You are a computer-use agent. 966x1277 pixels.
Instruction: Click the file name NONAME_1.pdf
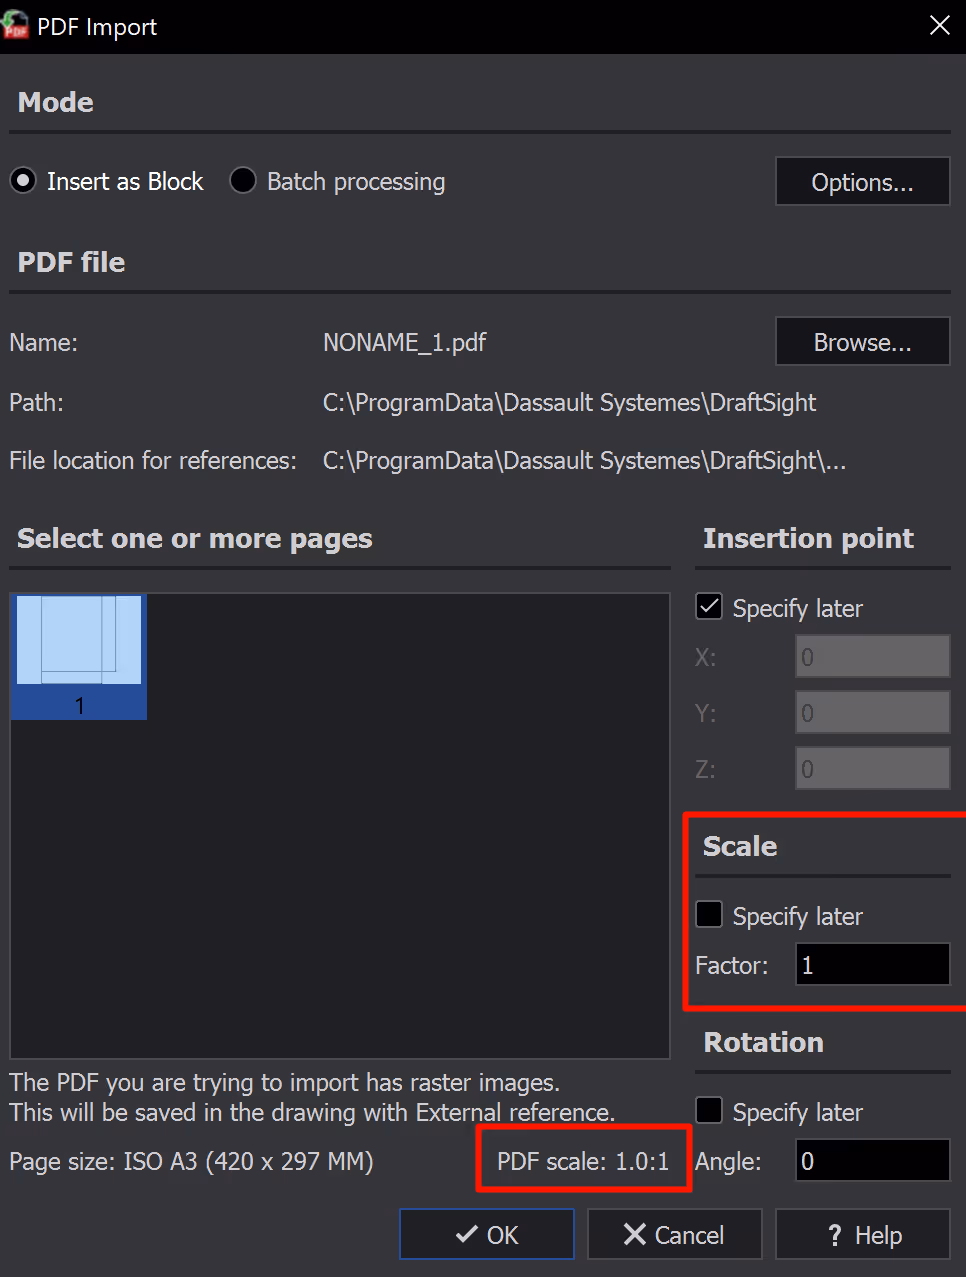coord(404,343)
